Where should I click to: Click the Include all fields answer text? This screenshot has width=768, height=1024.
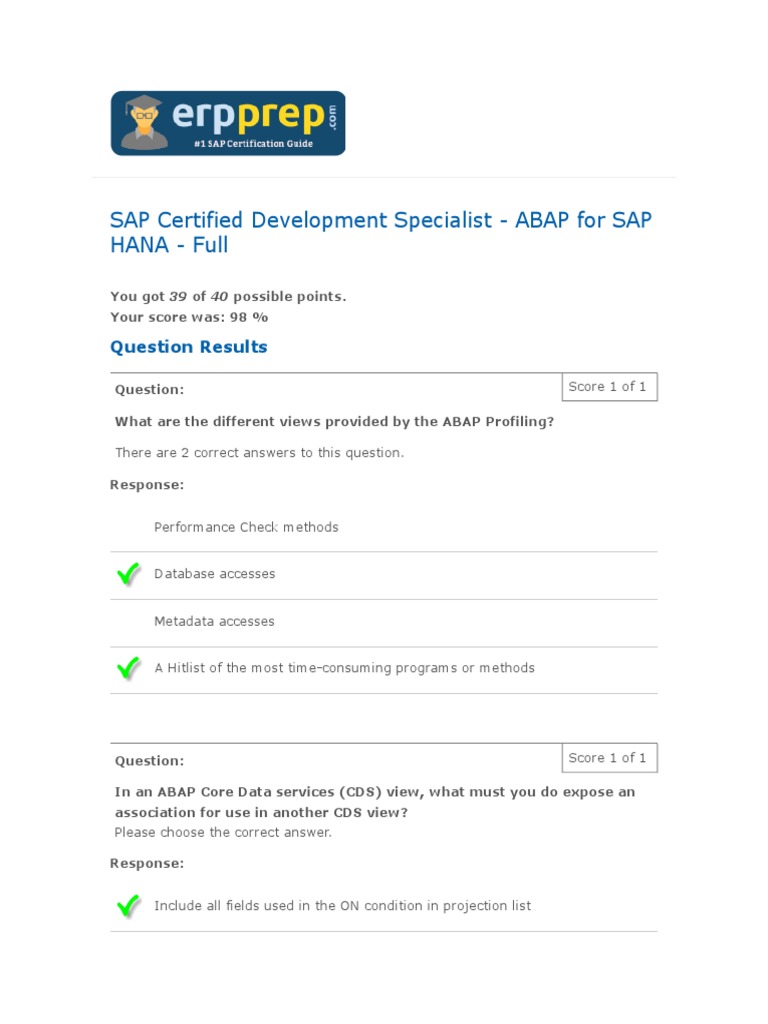[342, 906]
